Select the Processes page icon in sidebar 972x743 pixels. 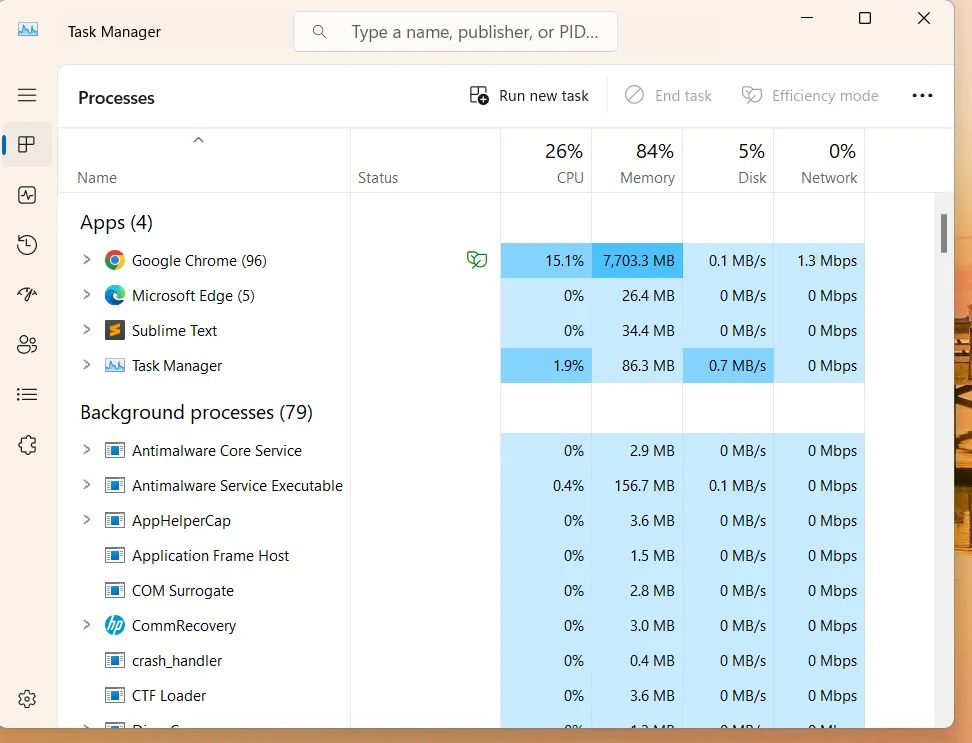coord(27,144)
